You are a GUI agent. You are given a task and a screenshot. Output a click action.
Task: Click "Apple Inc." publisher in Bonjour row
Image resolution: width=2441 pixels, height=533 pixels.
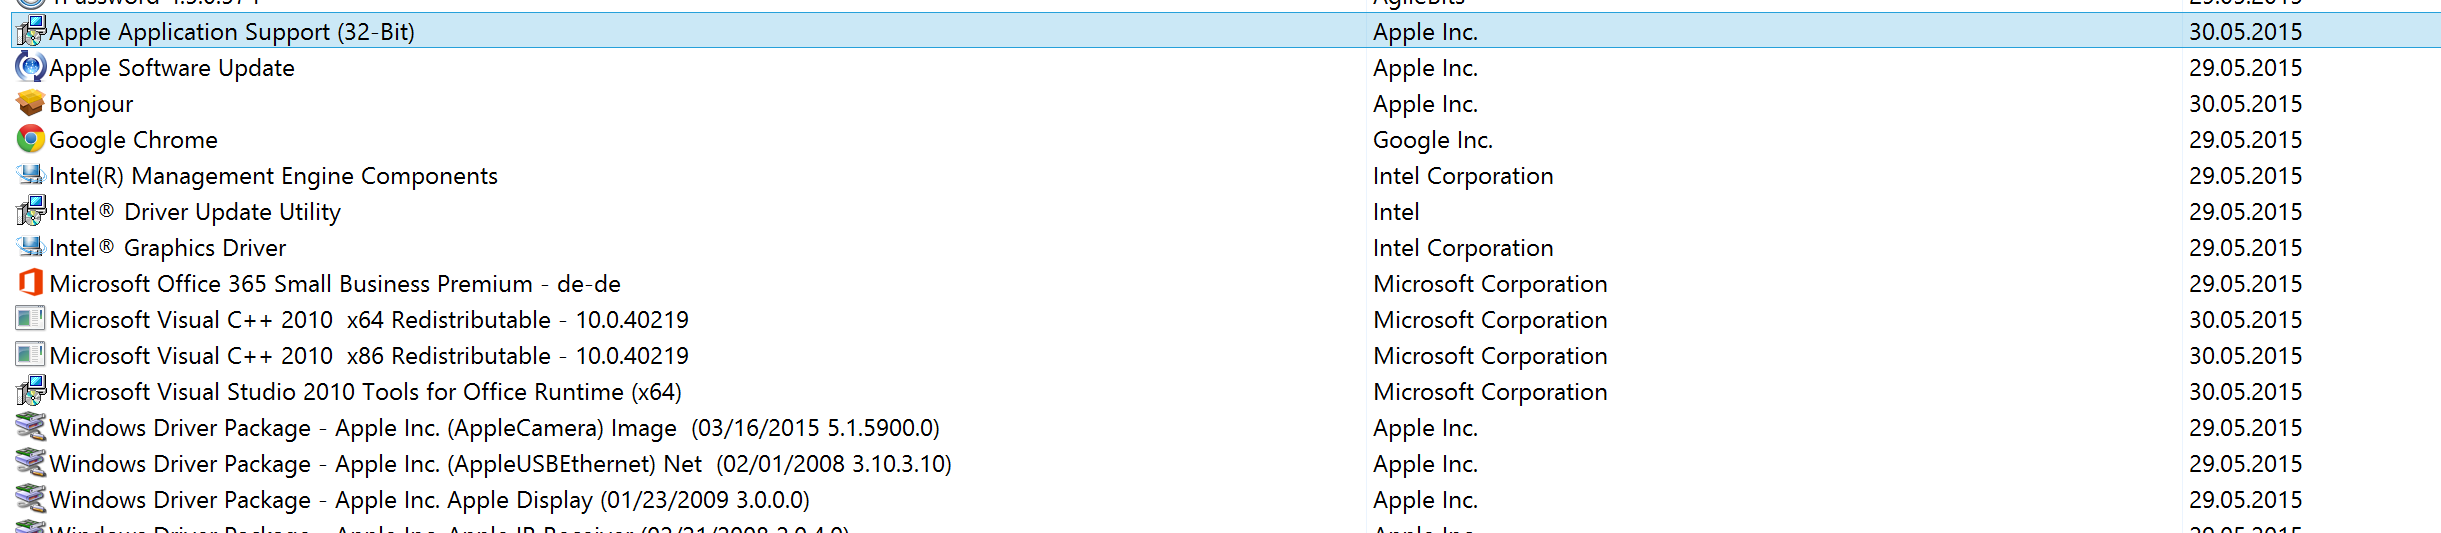point(1425,104)
